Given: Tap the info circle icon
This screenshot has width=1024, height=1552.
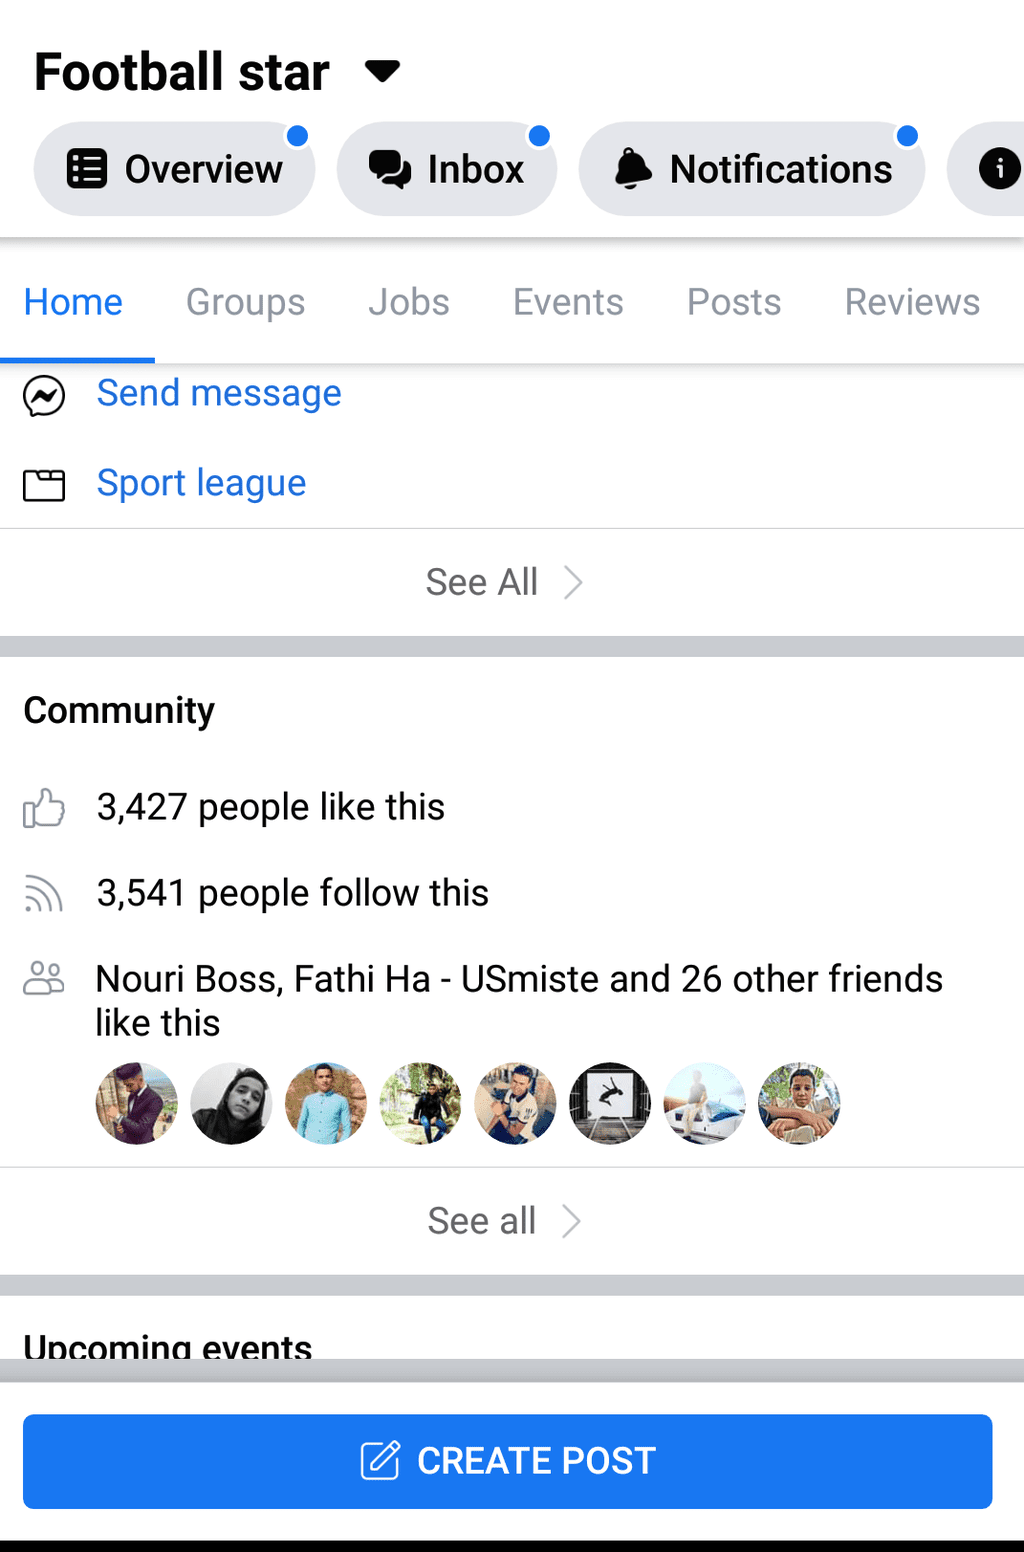Looking at the screenshot, I should click(x=999, y=169).
